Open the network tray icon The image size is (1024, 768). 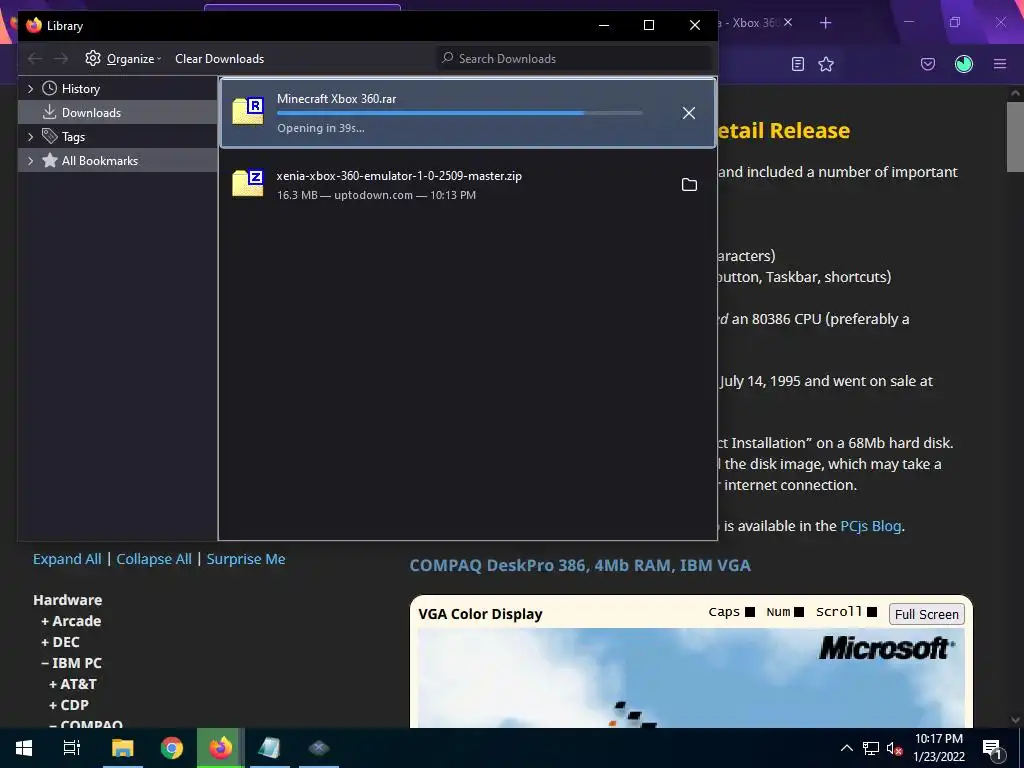(871, 748)
